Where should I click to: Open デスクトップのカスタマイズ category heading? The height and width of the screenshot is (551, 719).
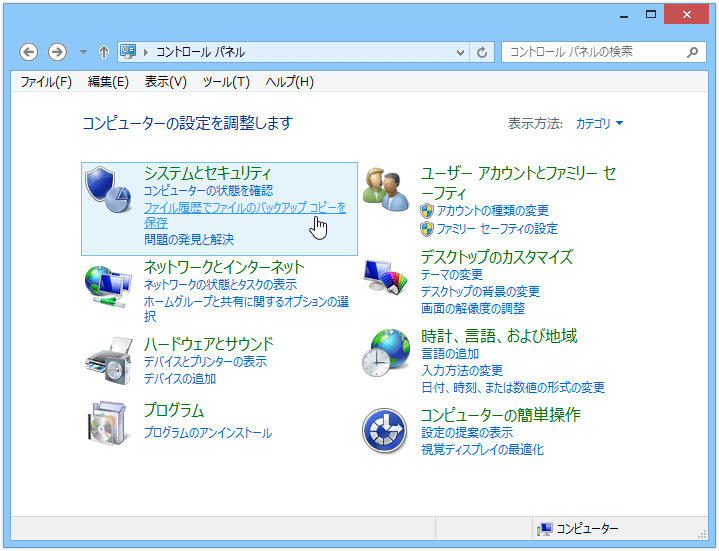[497, 257]
